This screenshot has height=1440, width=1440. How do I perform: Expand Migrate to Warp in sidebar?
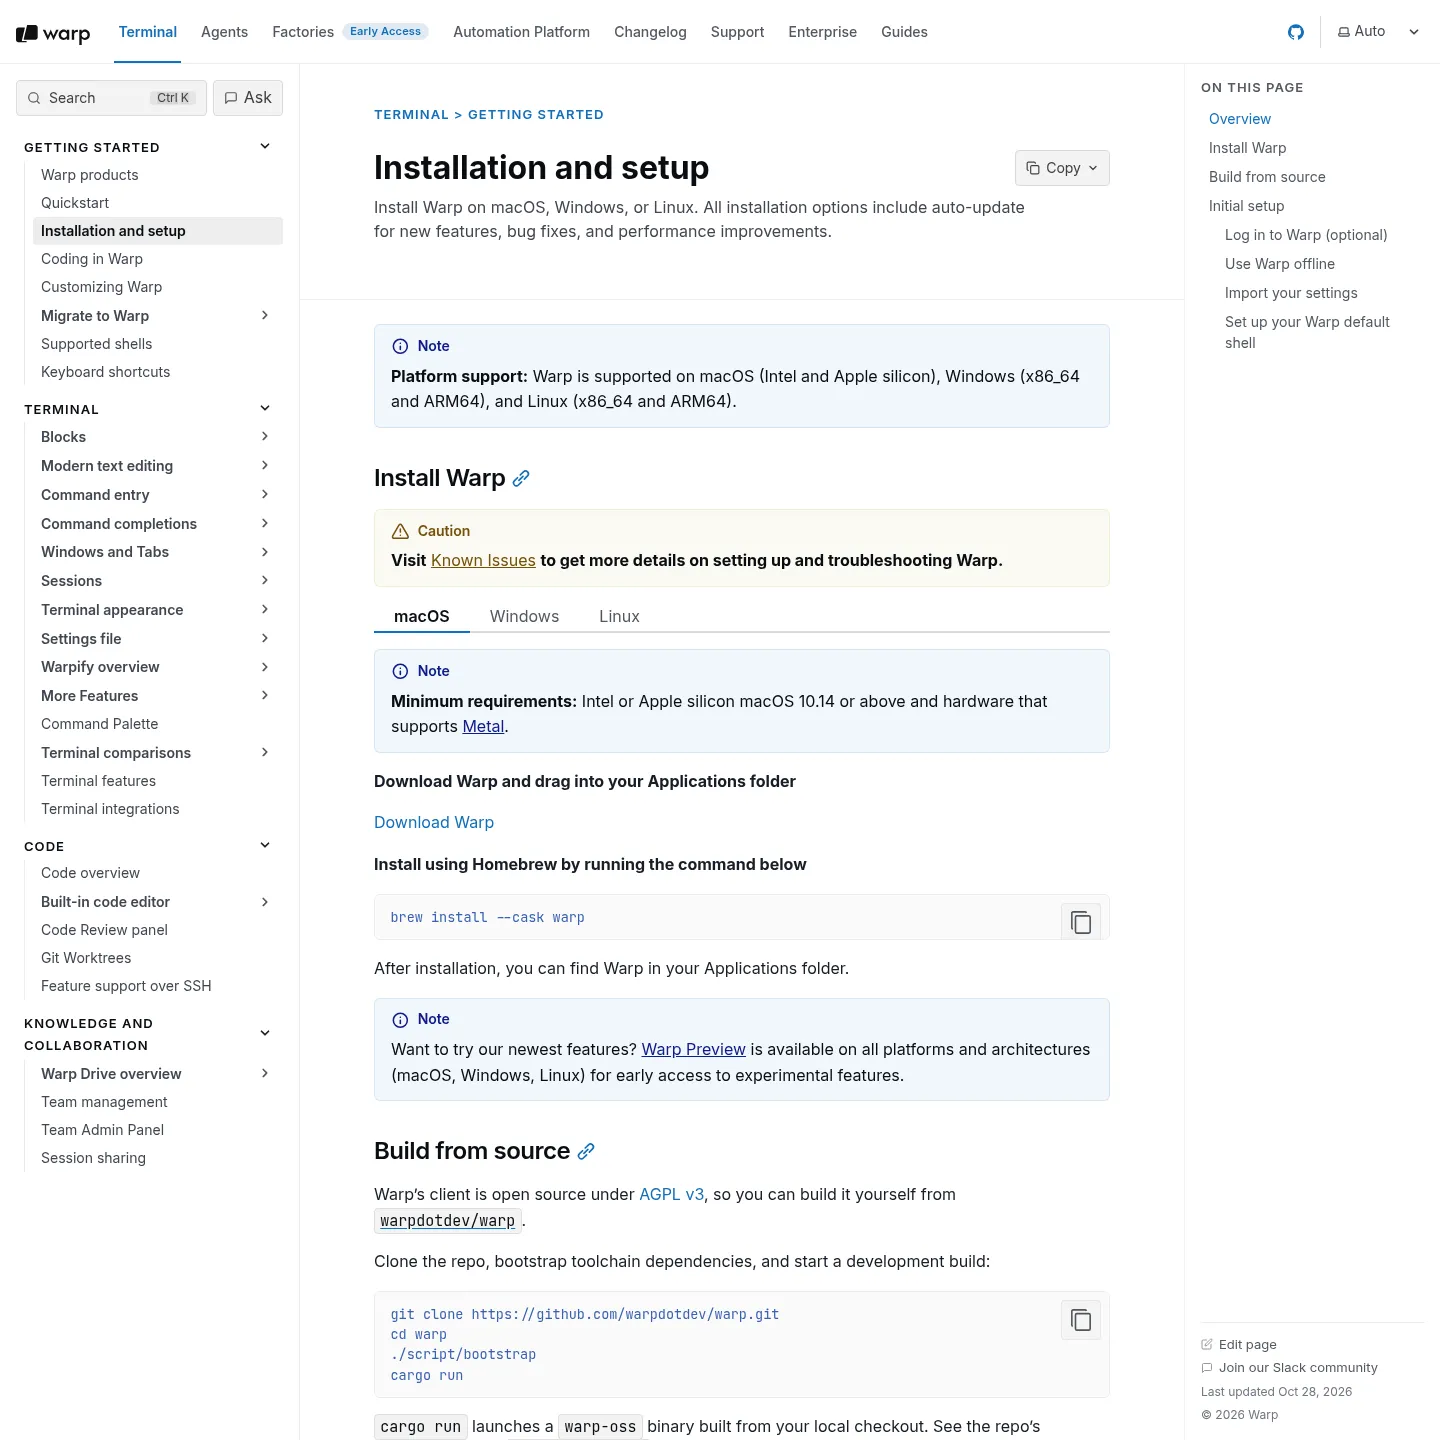[265, 316]
